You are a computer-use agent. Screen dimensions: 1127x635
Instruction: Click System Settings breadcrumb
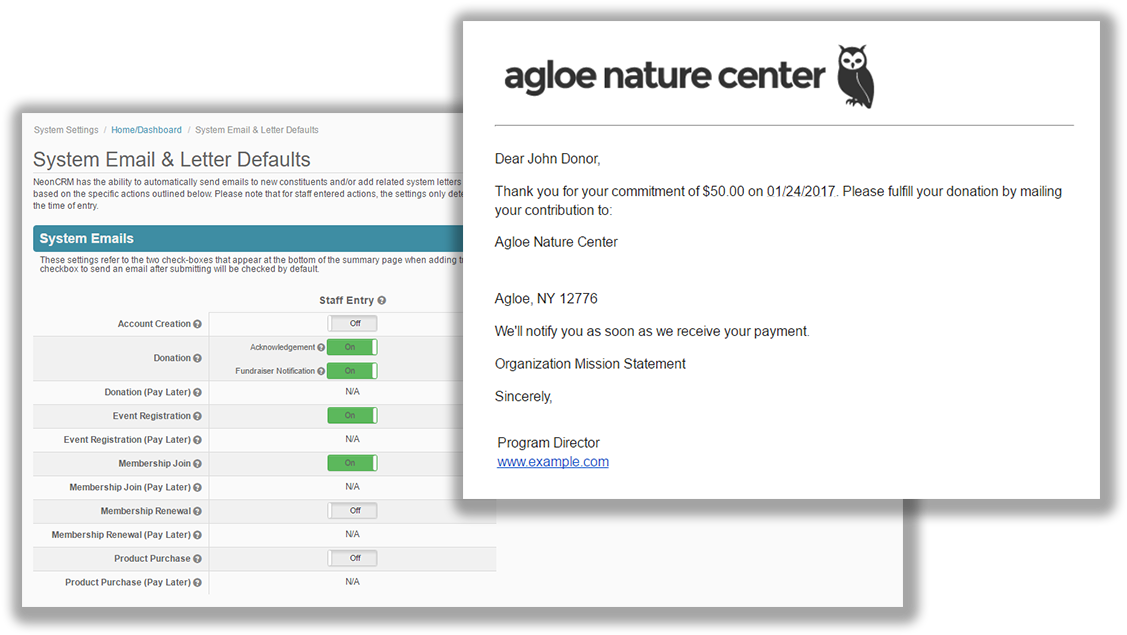pyautogui.click(x=66, y=130)
